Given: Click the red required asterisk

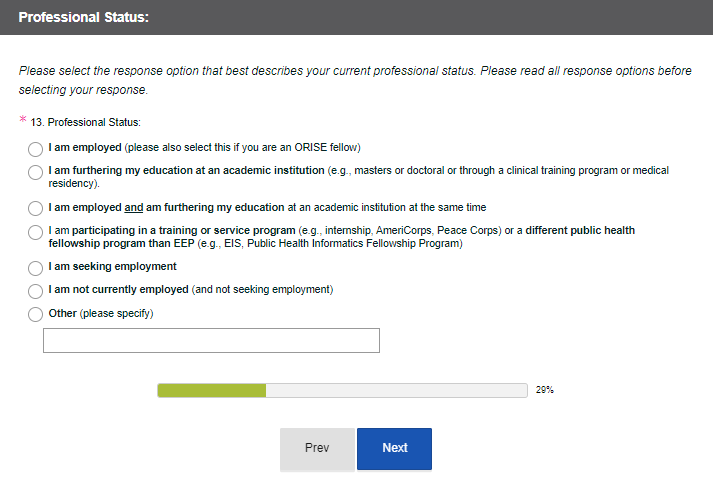Looking at the screenshot, I should (22, 122).
